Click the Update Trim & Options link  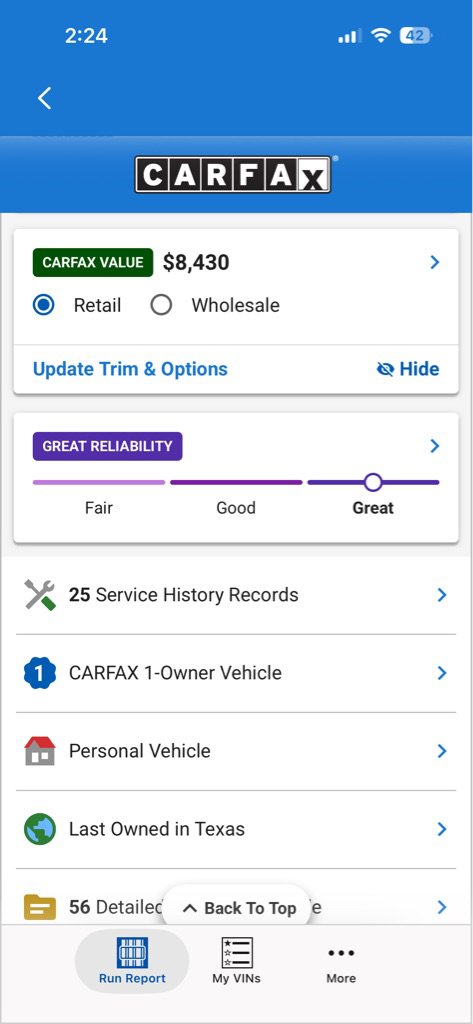pyautogui.click(x=131, y=369)
